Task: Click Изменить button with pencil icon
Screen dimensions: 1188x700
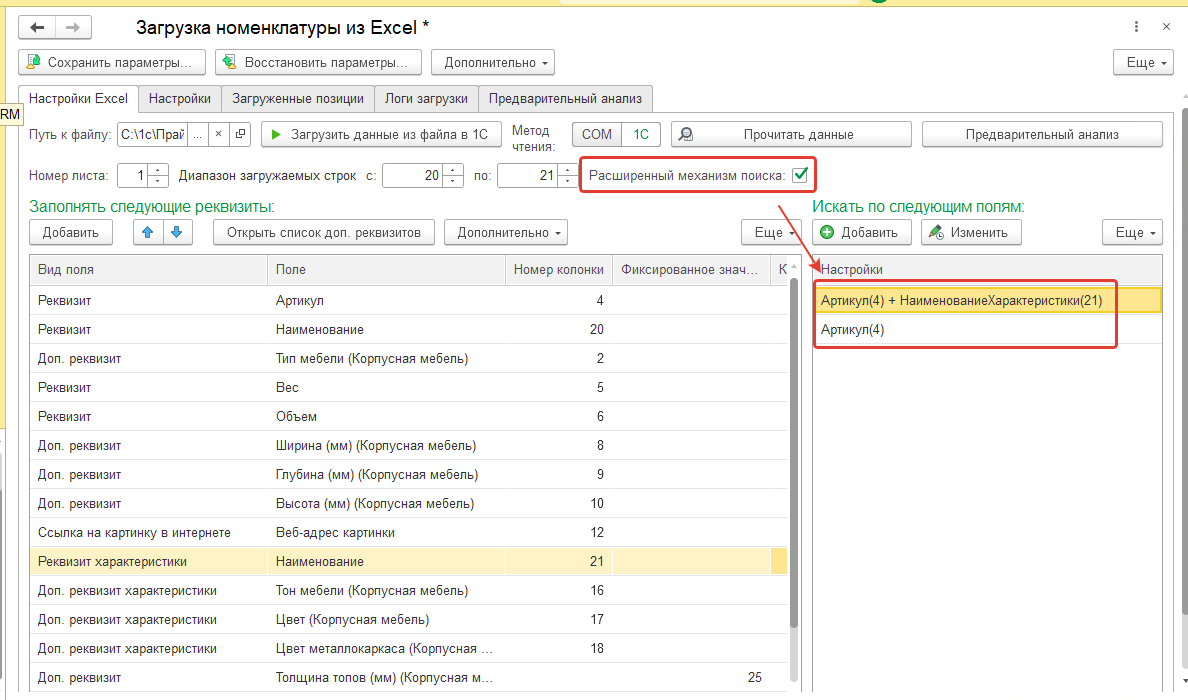Action: (971, 233)
